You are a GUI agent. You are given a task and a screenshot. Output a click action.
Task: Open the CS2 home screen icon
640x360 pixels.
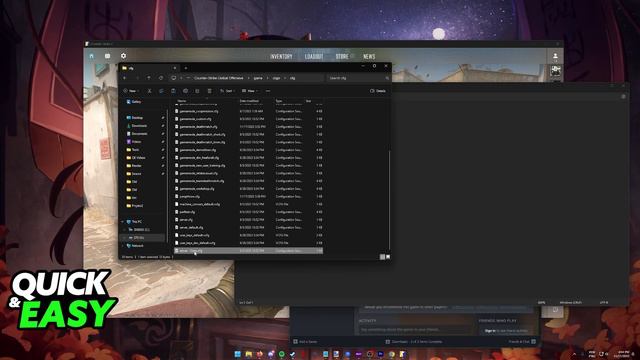click(91, 56)
